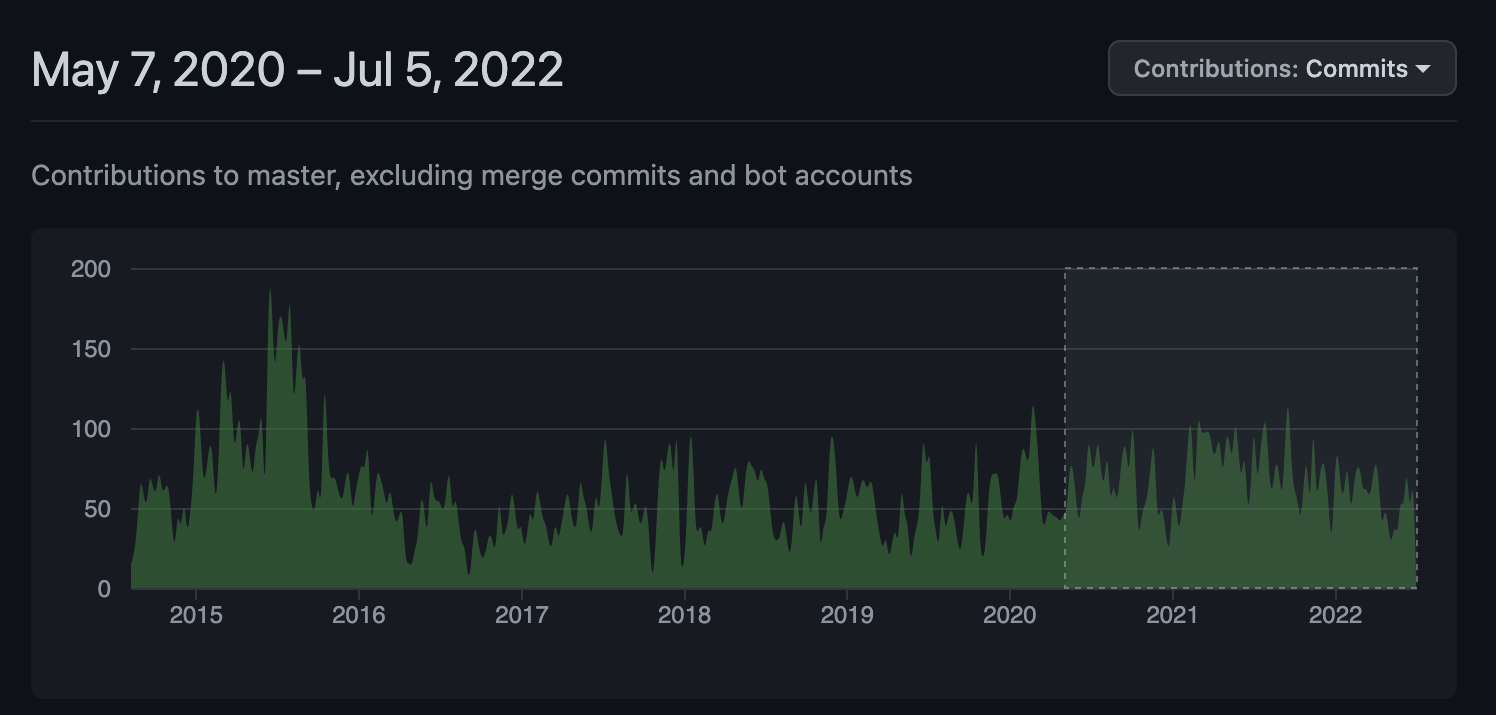Click the 2015 label on the x-axis

tap(196, 615)
